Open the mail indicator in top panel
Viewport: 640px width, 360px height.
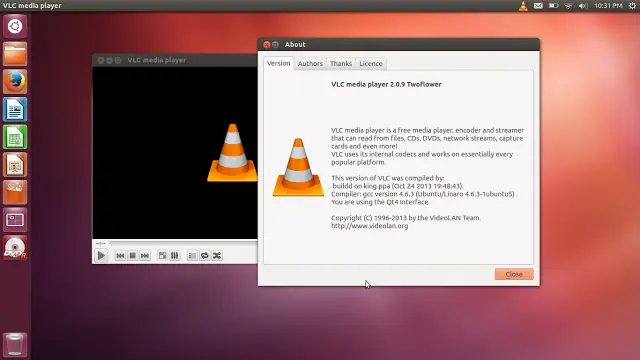(538, 6)
